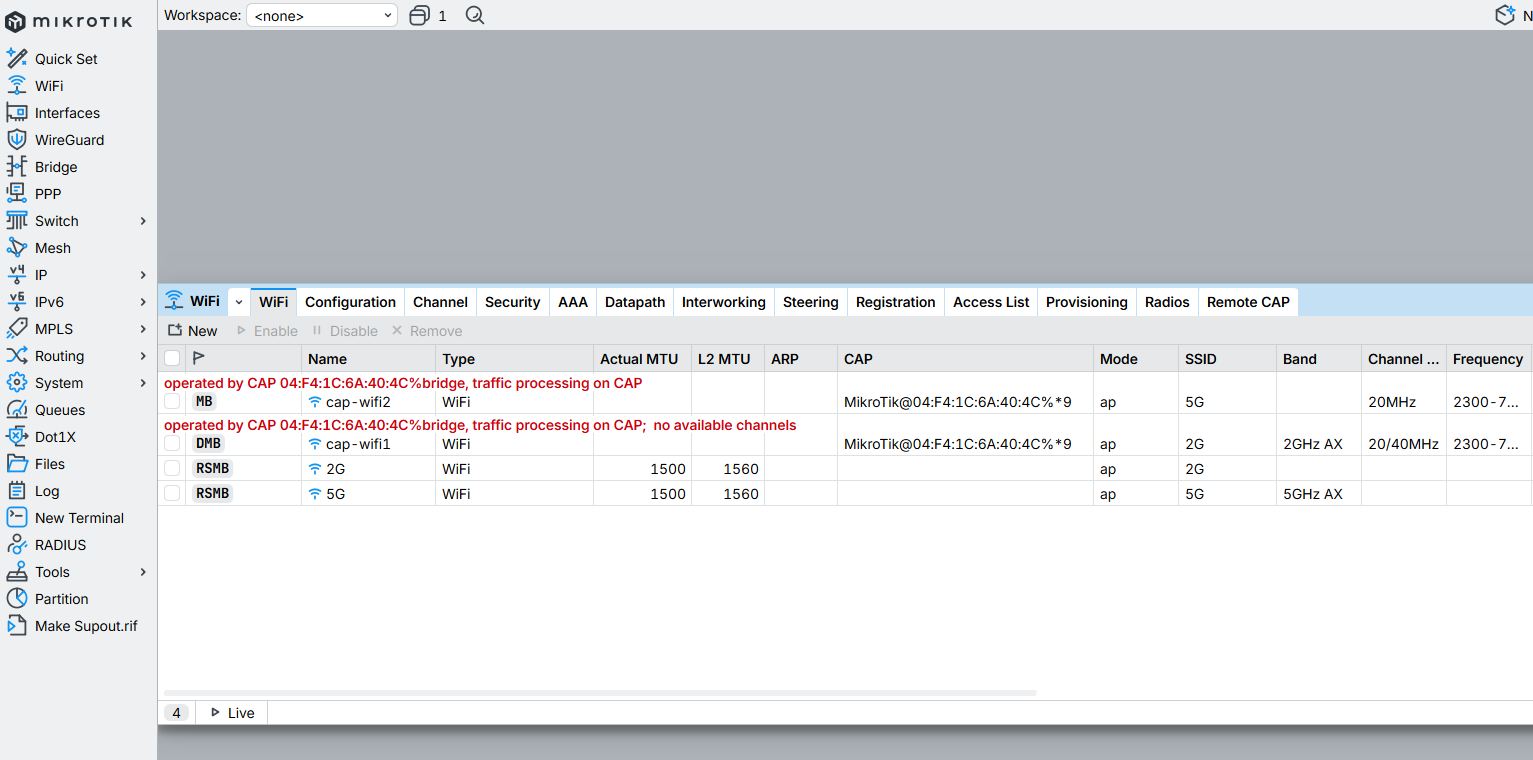Open WireGuard shield icon

17,139
